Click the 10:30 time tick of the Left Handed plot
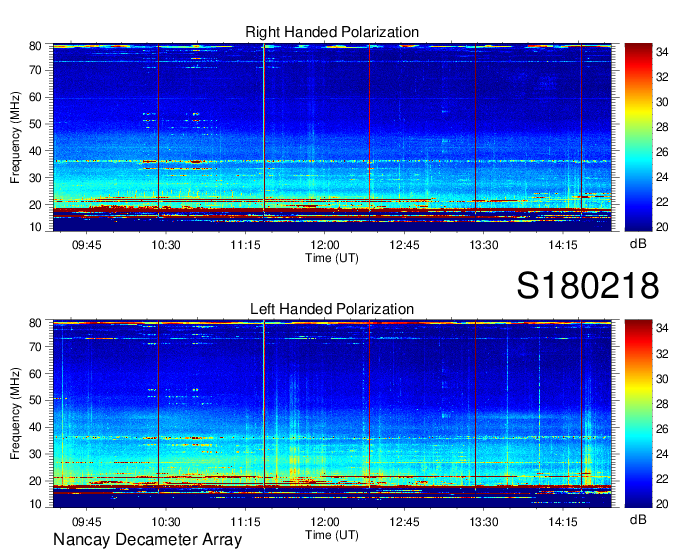 point(166,522)
